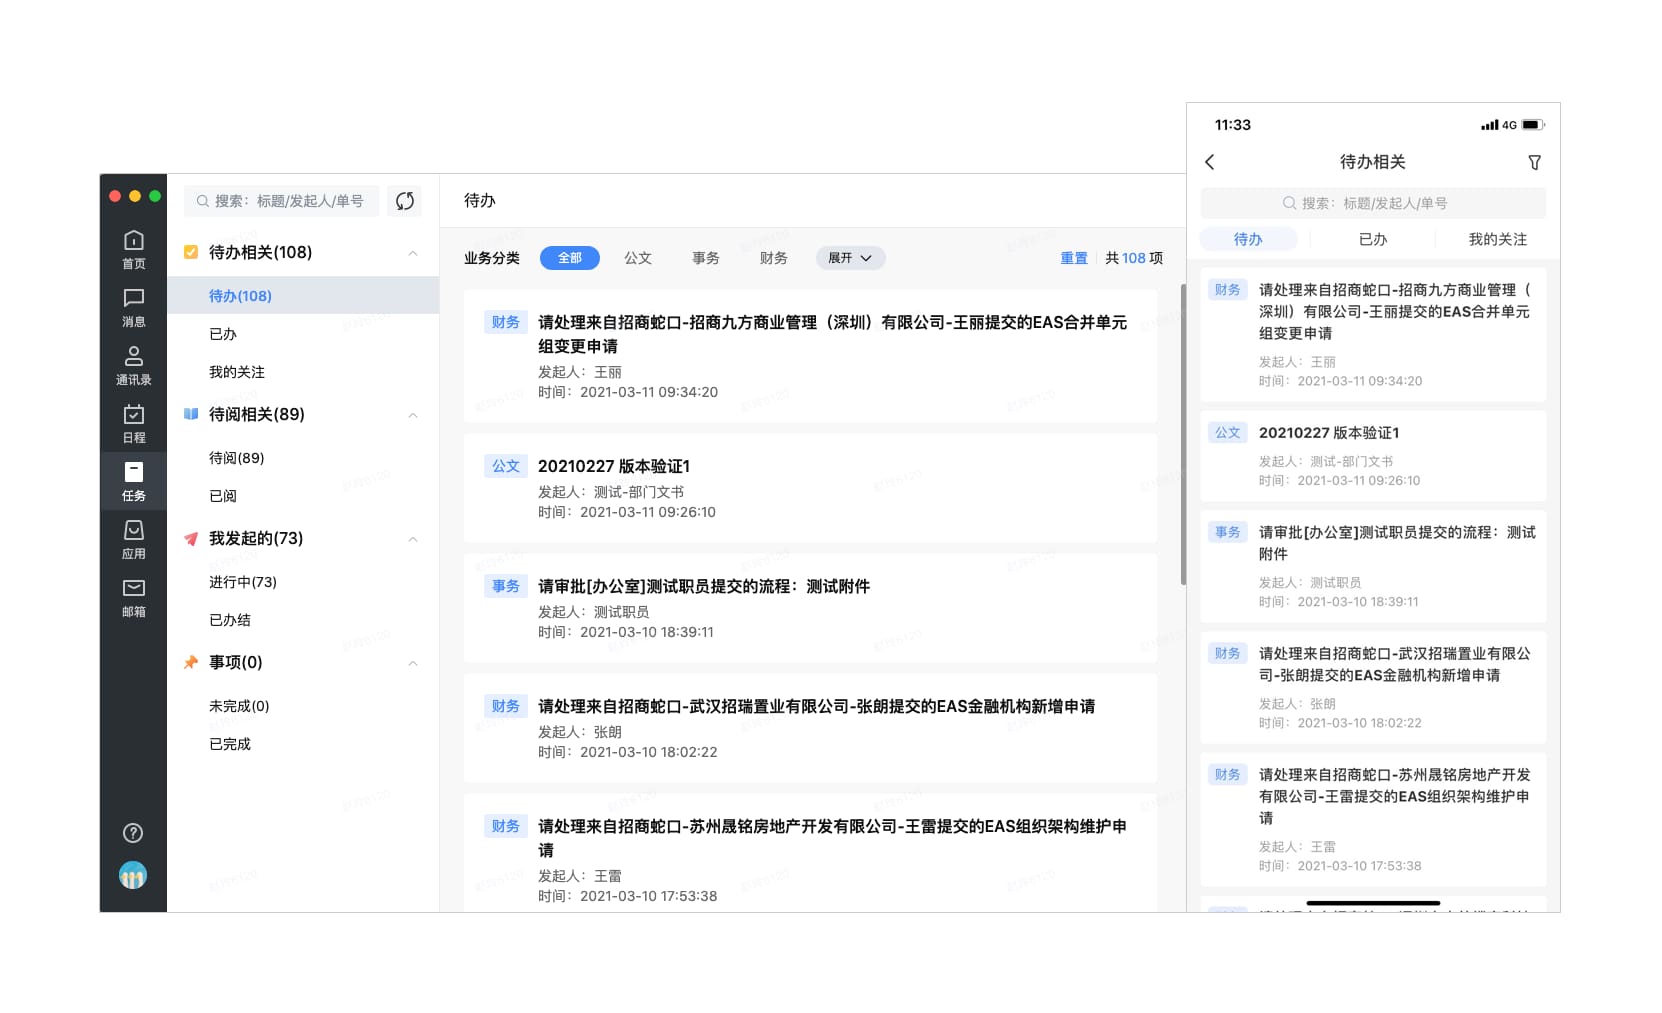
Task: Click the 重置 reset button
Action: (1073, 258)
